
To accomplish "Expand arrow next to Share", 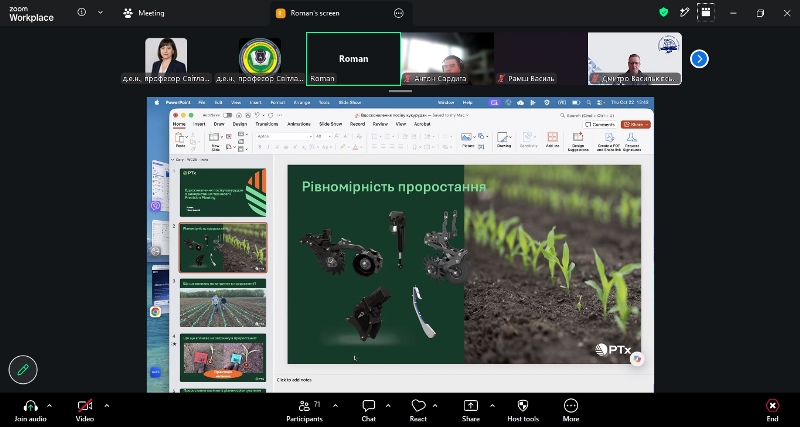I will [x=492, y=406].
